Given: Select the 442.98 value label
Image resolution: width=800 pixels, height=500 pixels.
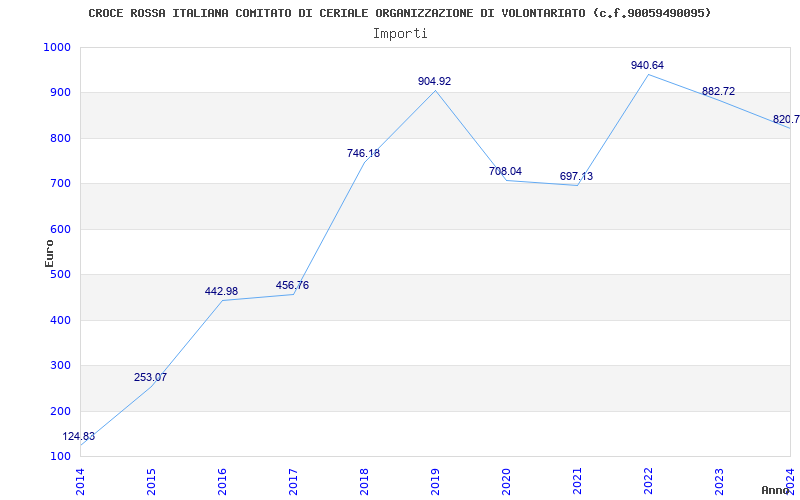Looking at the screenshot, I should click(221, 291).
